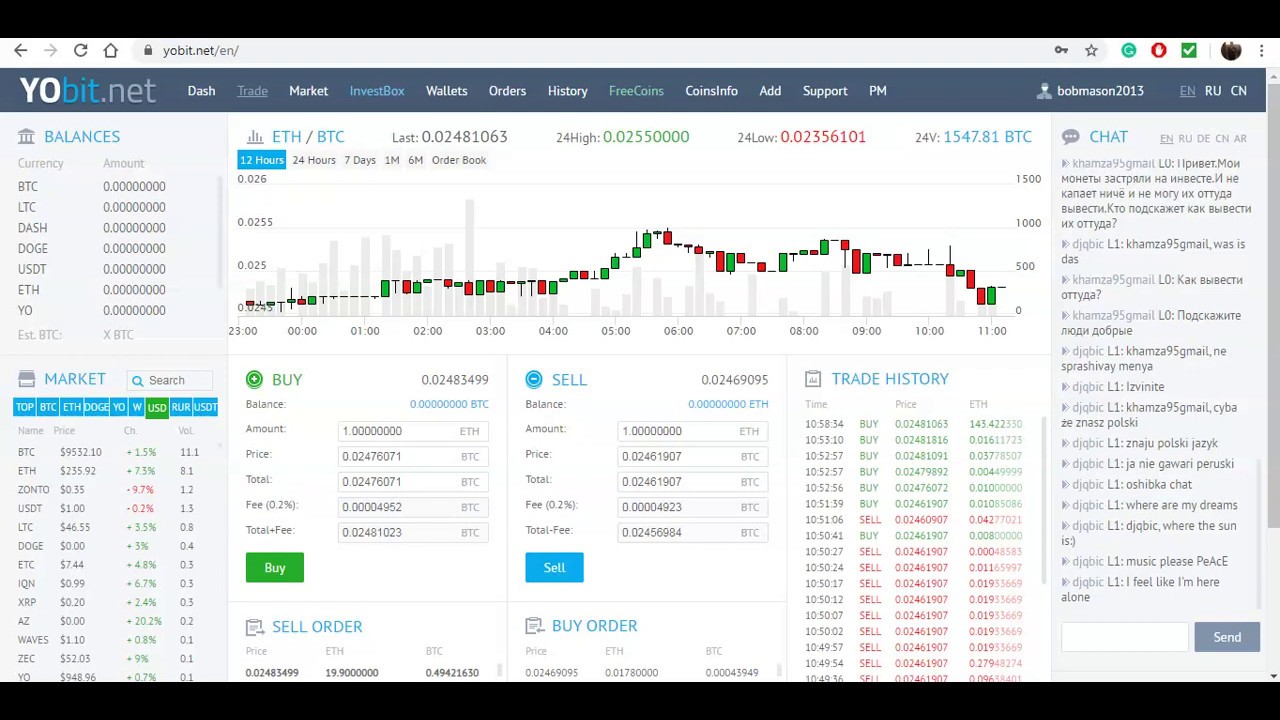Viewport: 1280px width, 720px height.
Task: Select the DOGE market filter tab
Action: [x=97, y=407]
